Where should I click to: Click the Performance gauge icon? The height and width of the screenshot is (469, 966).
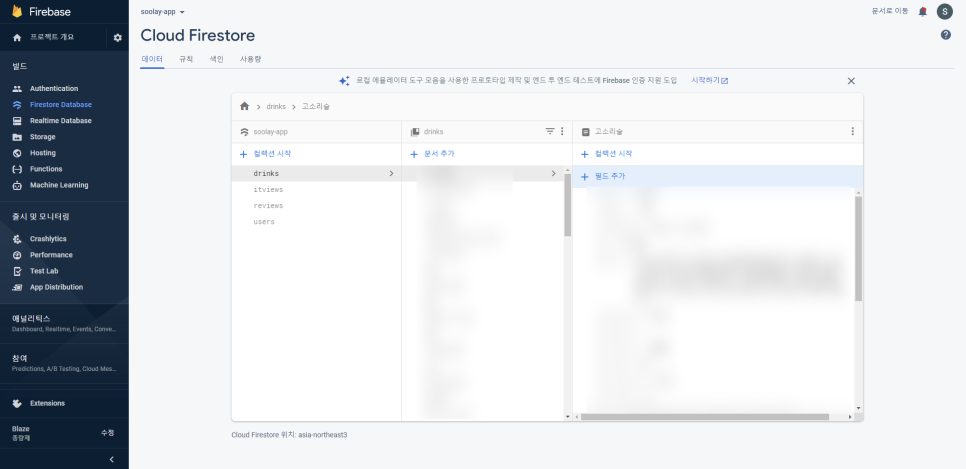coord(17,255)
